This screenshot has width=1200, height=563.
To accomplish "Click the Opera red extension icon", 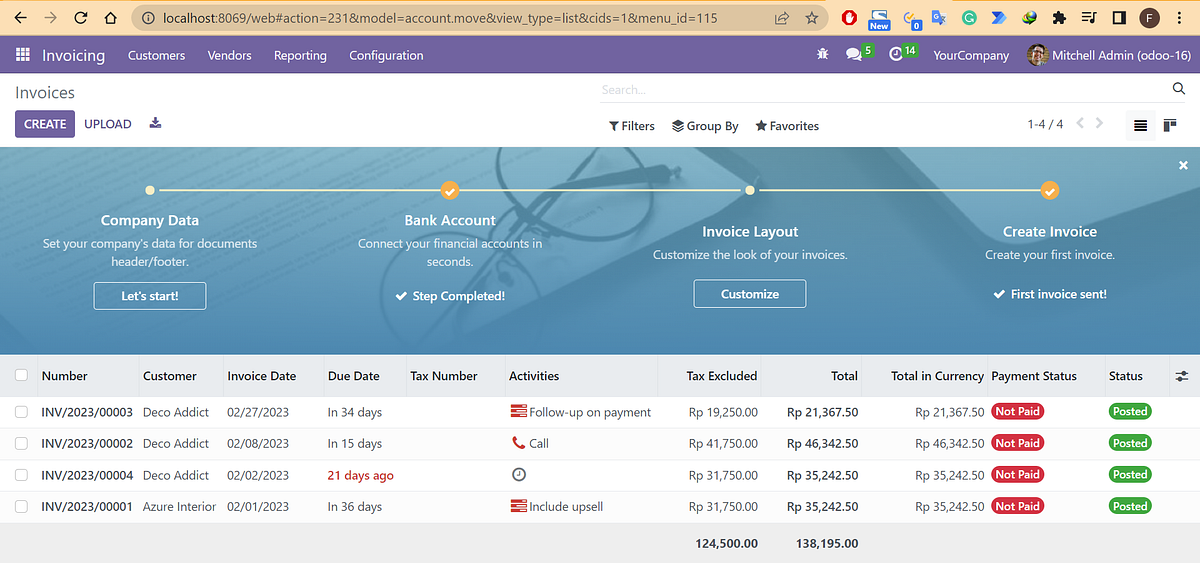I will 849,18.
